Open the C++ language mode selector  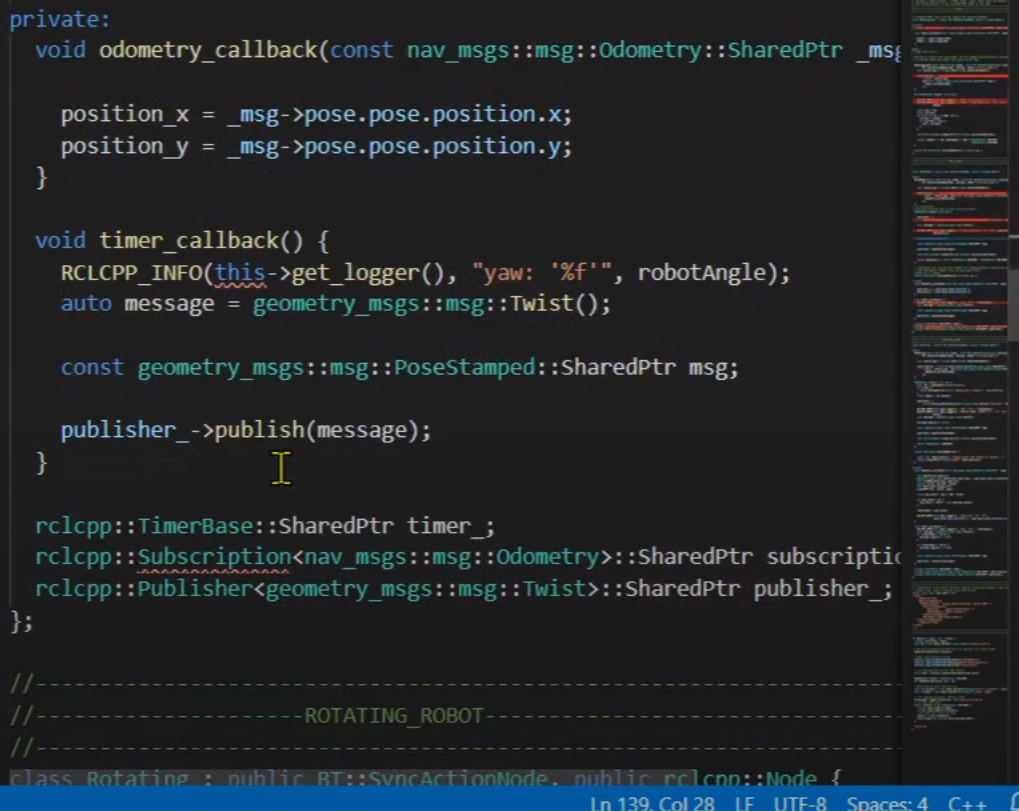click(x=967, y=803)
